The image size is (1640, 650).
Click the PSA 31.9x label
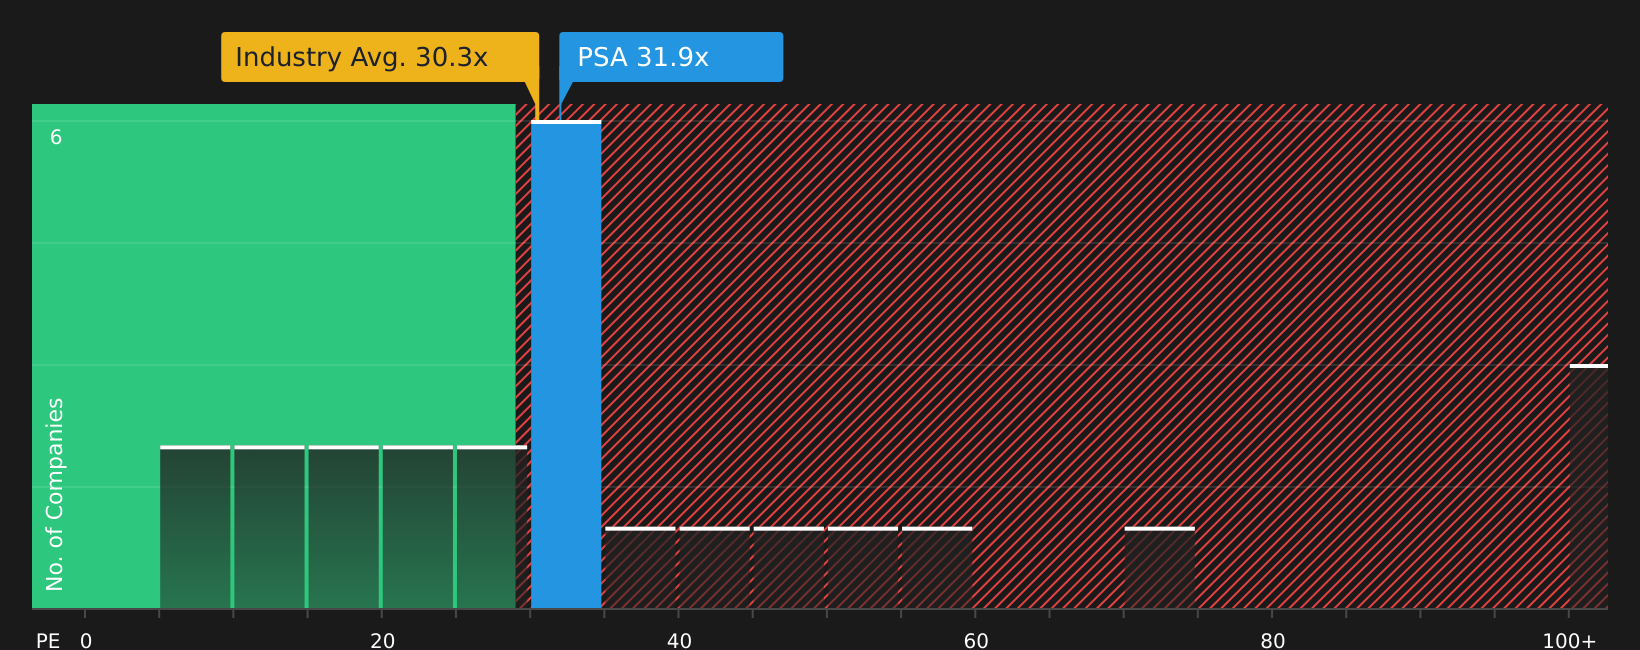pos(671,57)
